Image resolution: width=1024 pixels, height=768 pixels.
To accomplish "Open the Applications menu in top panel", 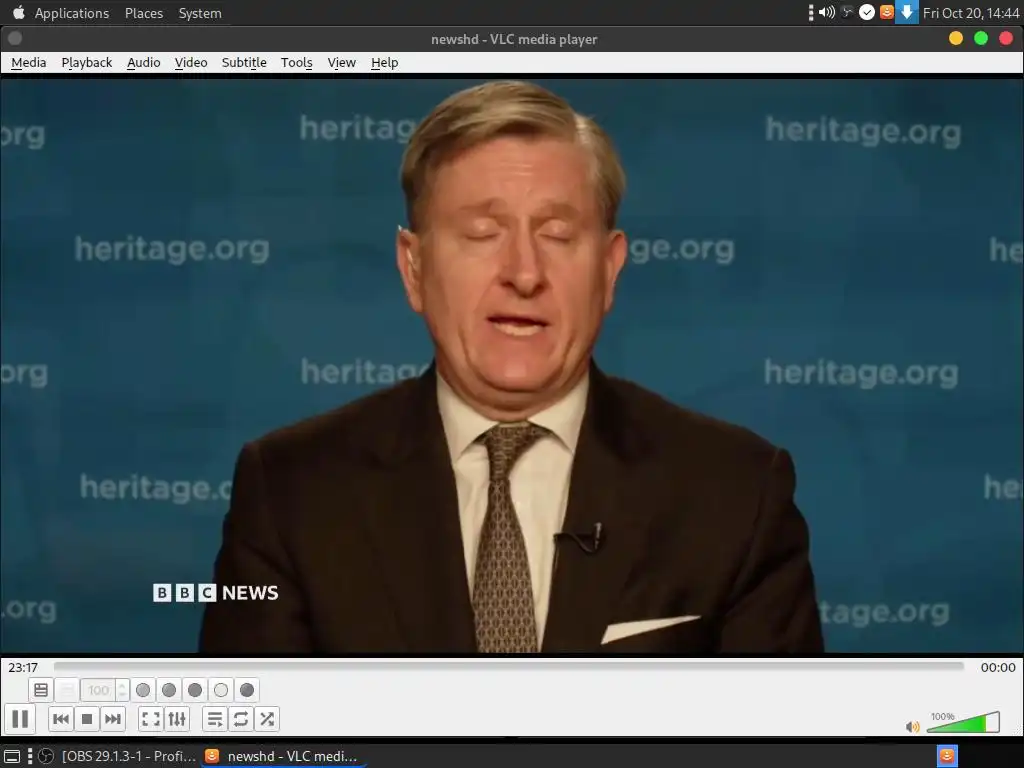I will tap(72, 13).
